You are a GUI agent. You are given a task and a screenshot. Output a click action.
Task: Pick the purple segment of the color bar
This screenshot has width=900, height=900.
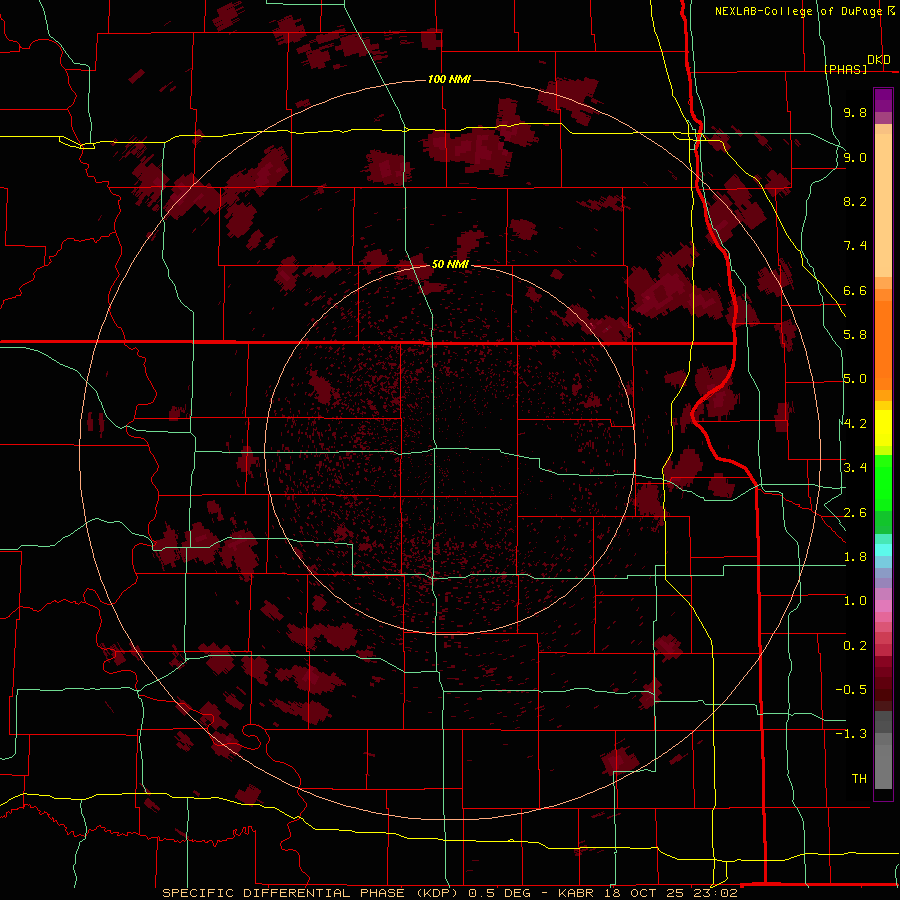point(883,101)
